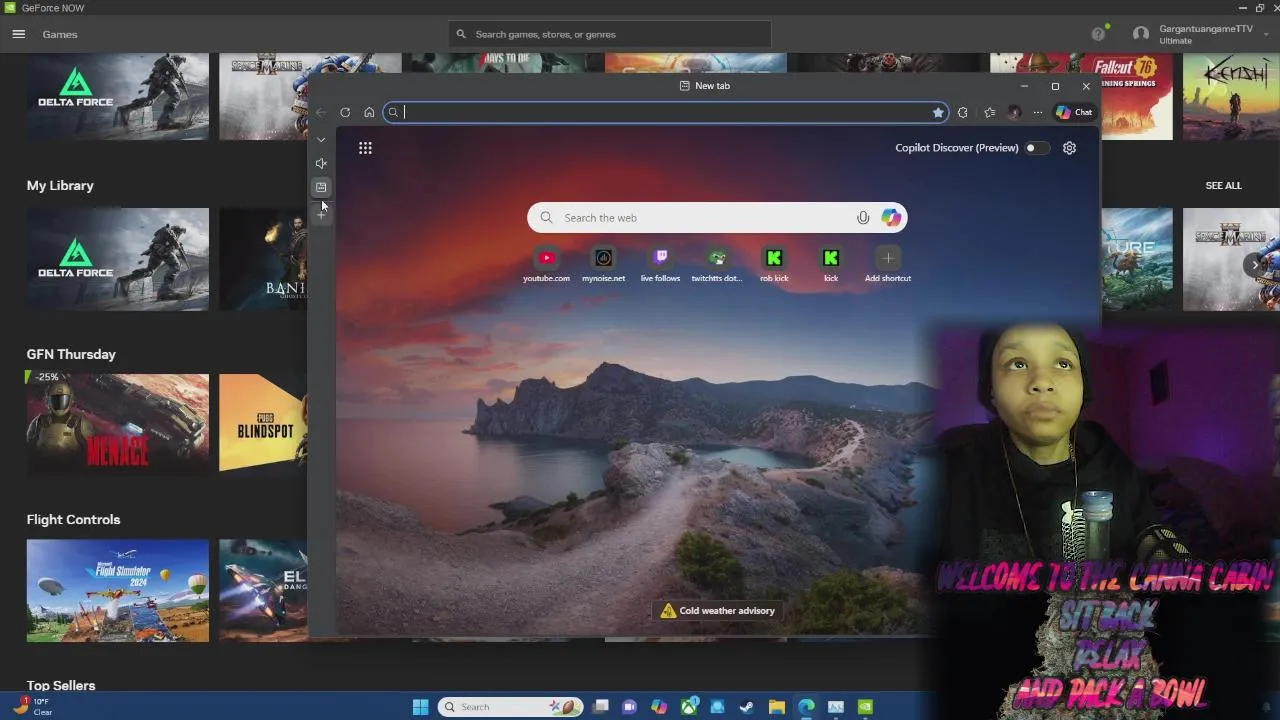Viewport: 1280px width, 720px height.
Task: Click the Search the web box
Action: point(717,218)
